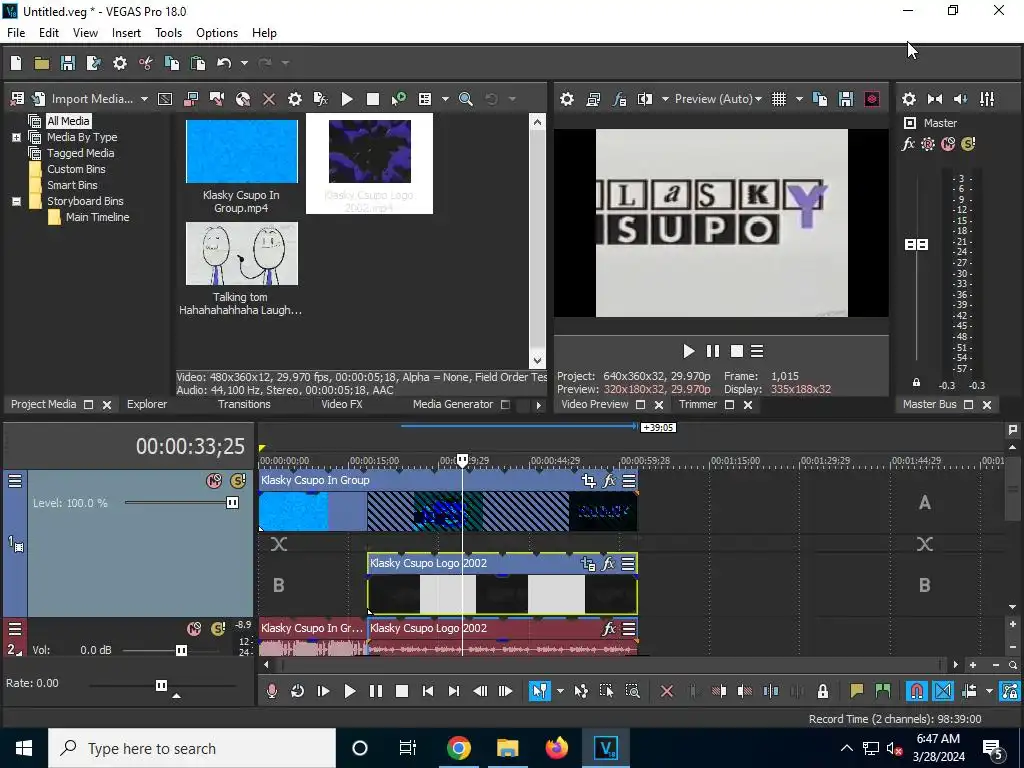
Task: Click the Record microphone button
Action: click(272, 691)
